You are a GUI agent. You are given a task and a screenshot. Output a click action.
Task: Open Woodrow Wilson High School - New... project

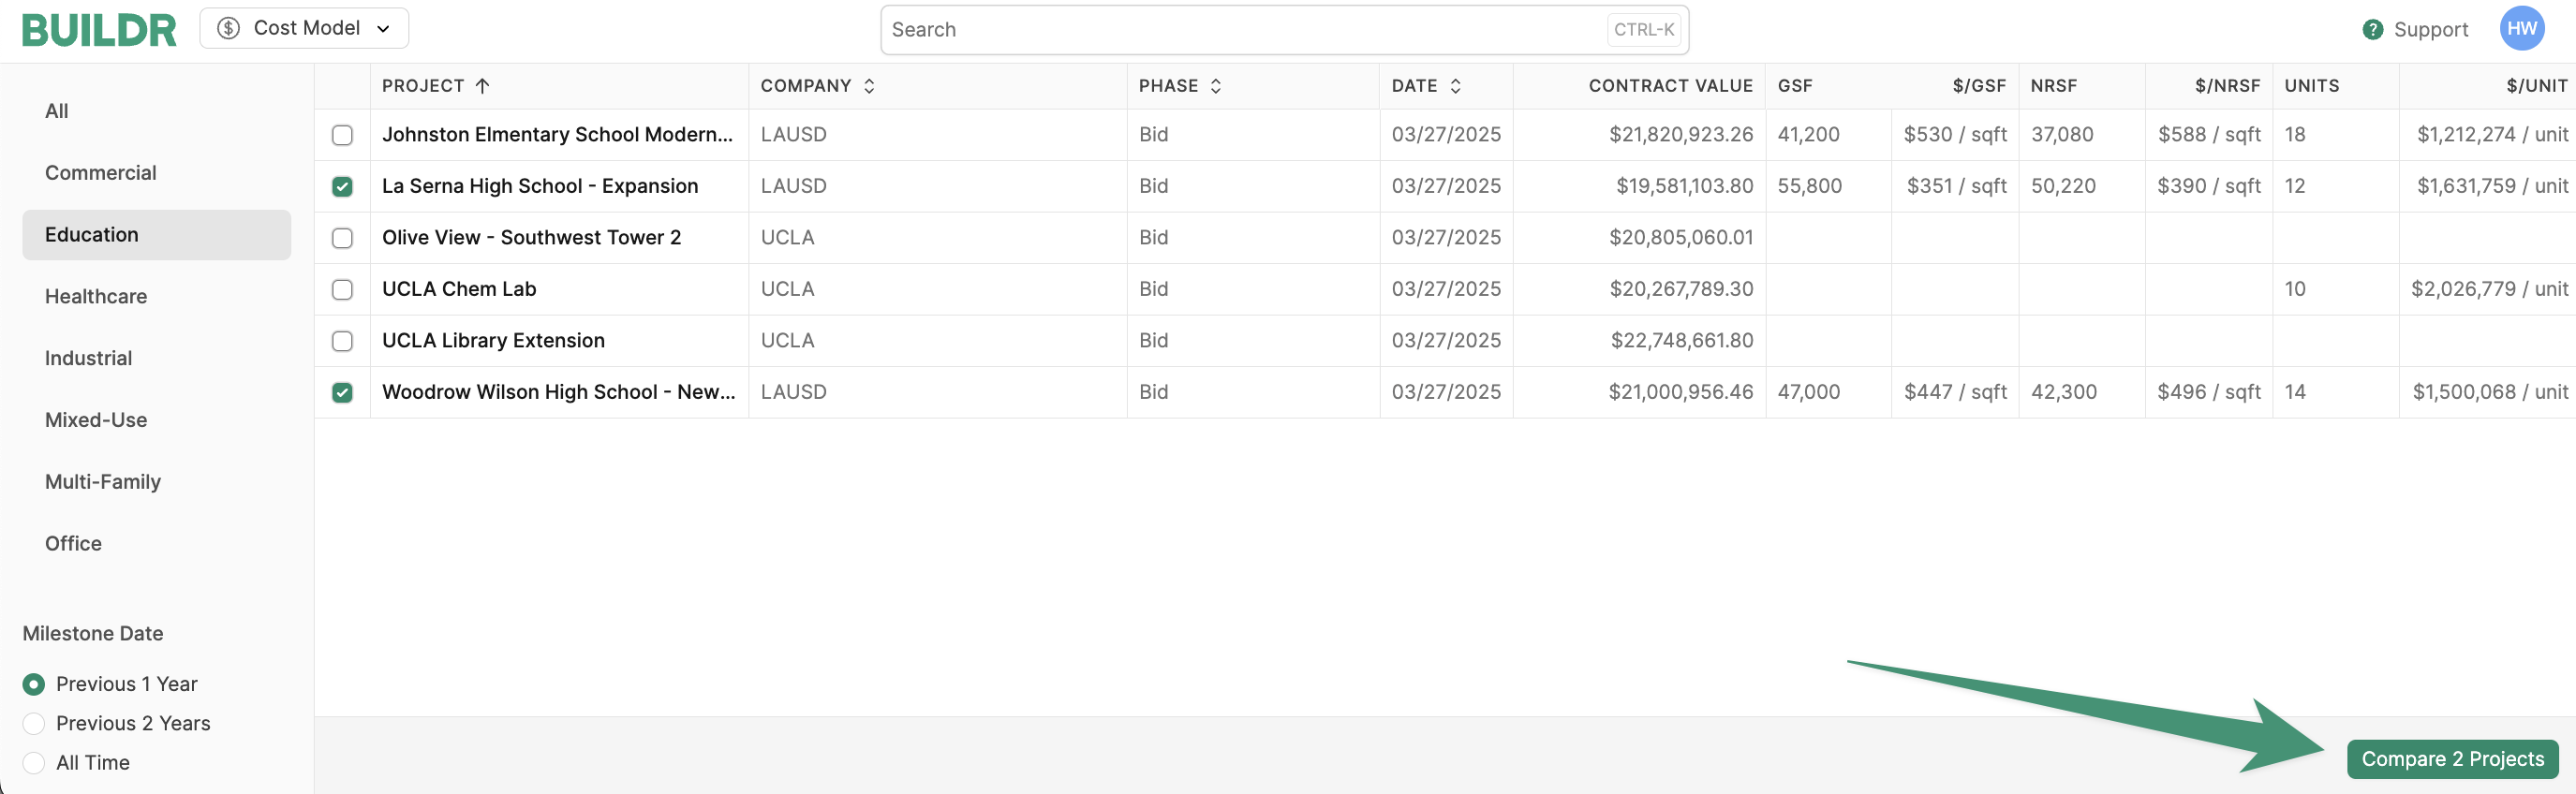click(x=558, y=392)
